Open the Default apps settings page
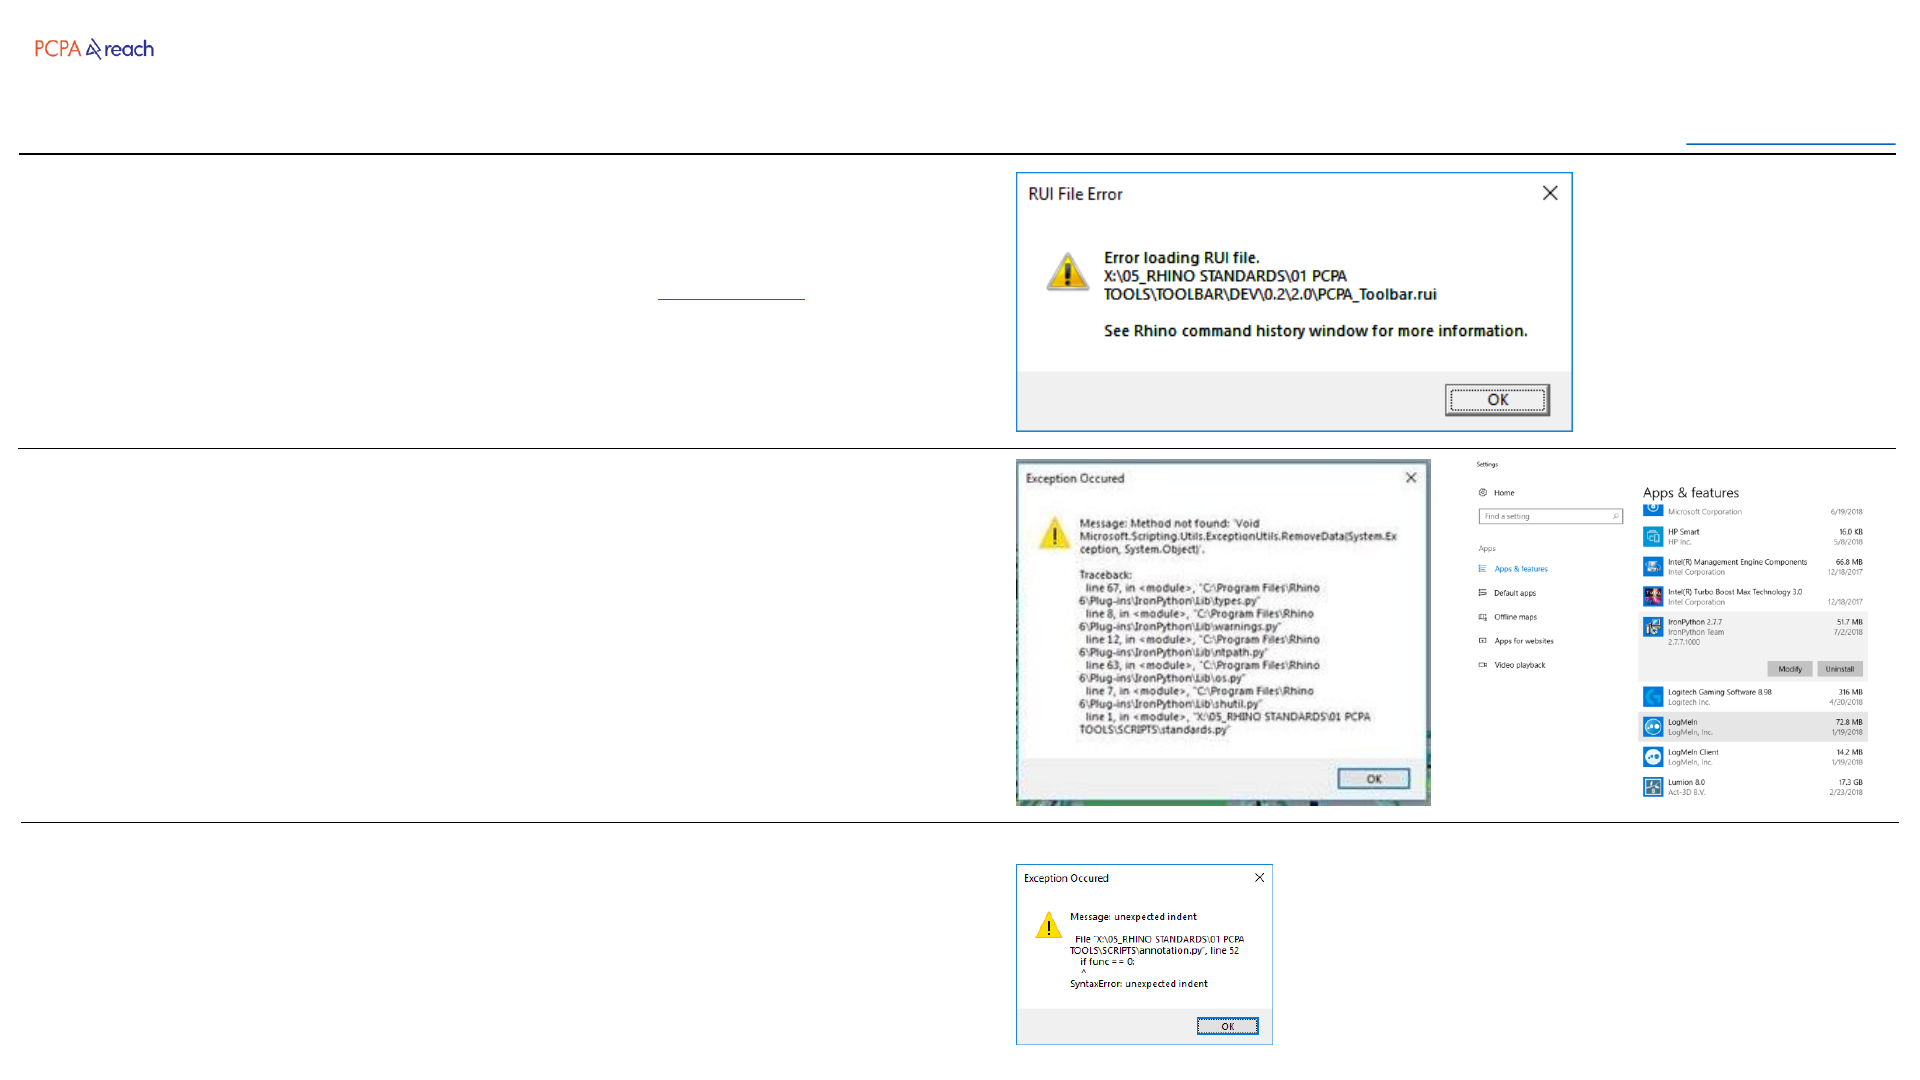Screen dimensions: 1920x1080 coord(1514,593)
